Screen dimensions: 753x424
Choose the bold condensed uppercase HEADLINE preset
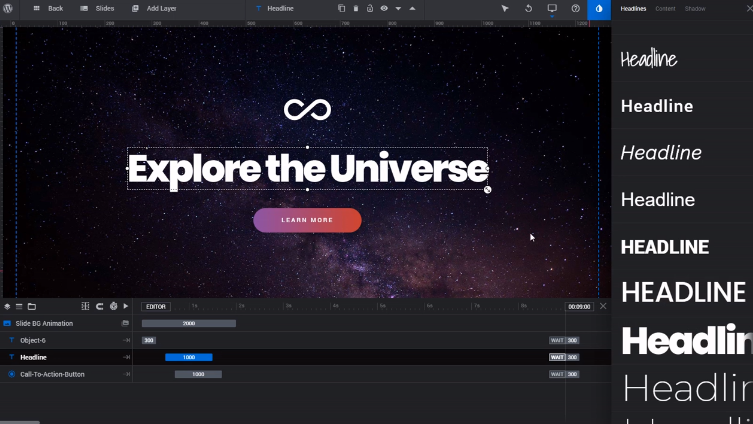[x=665, y=247]
